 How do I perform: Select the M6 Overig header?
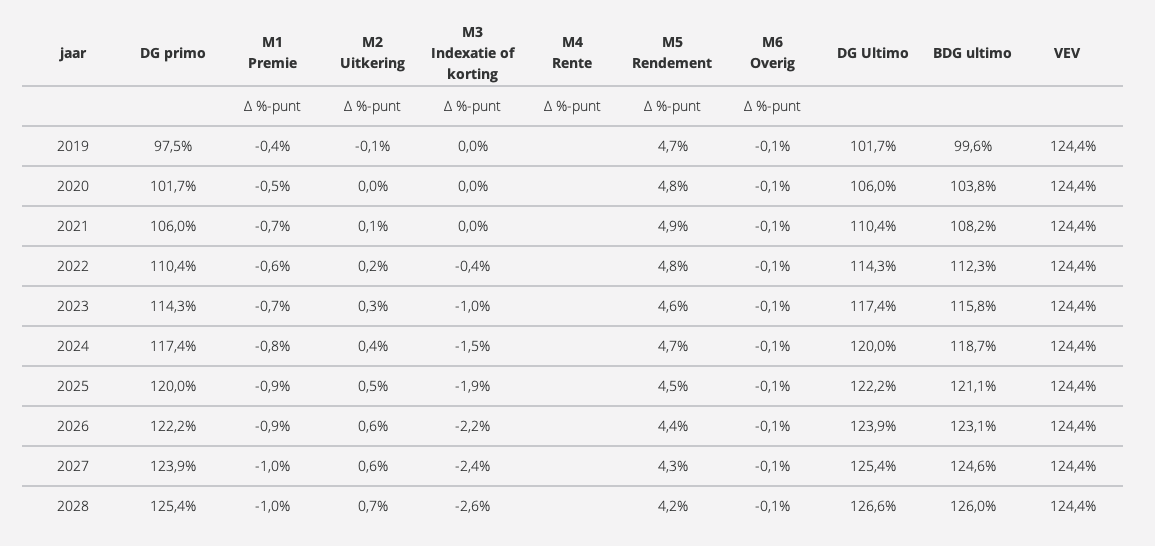772,53
